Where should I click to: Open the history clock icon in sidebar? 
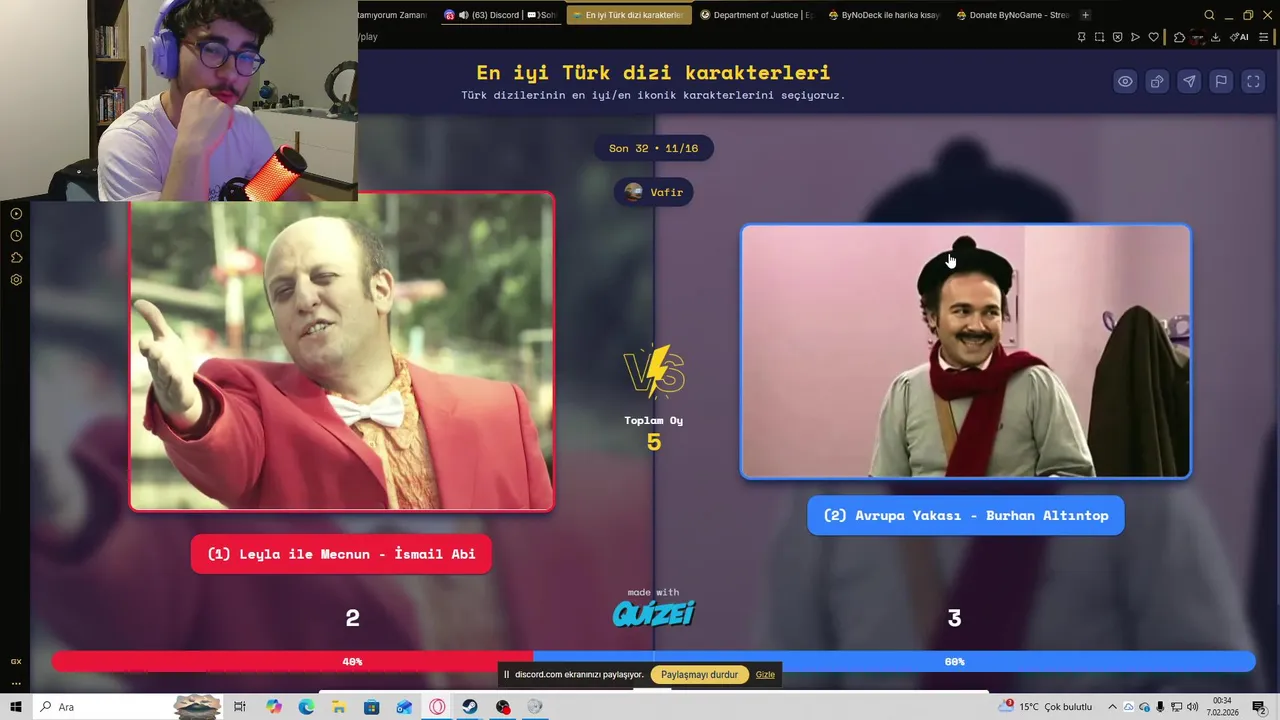point(16,236)
